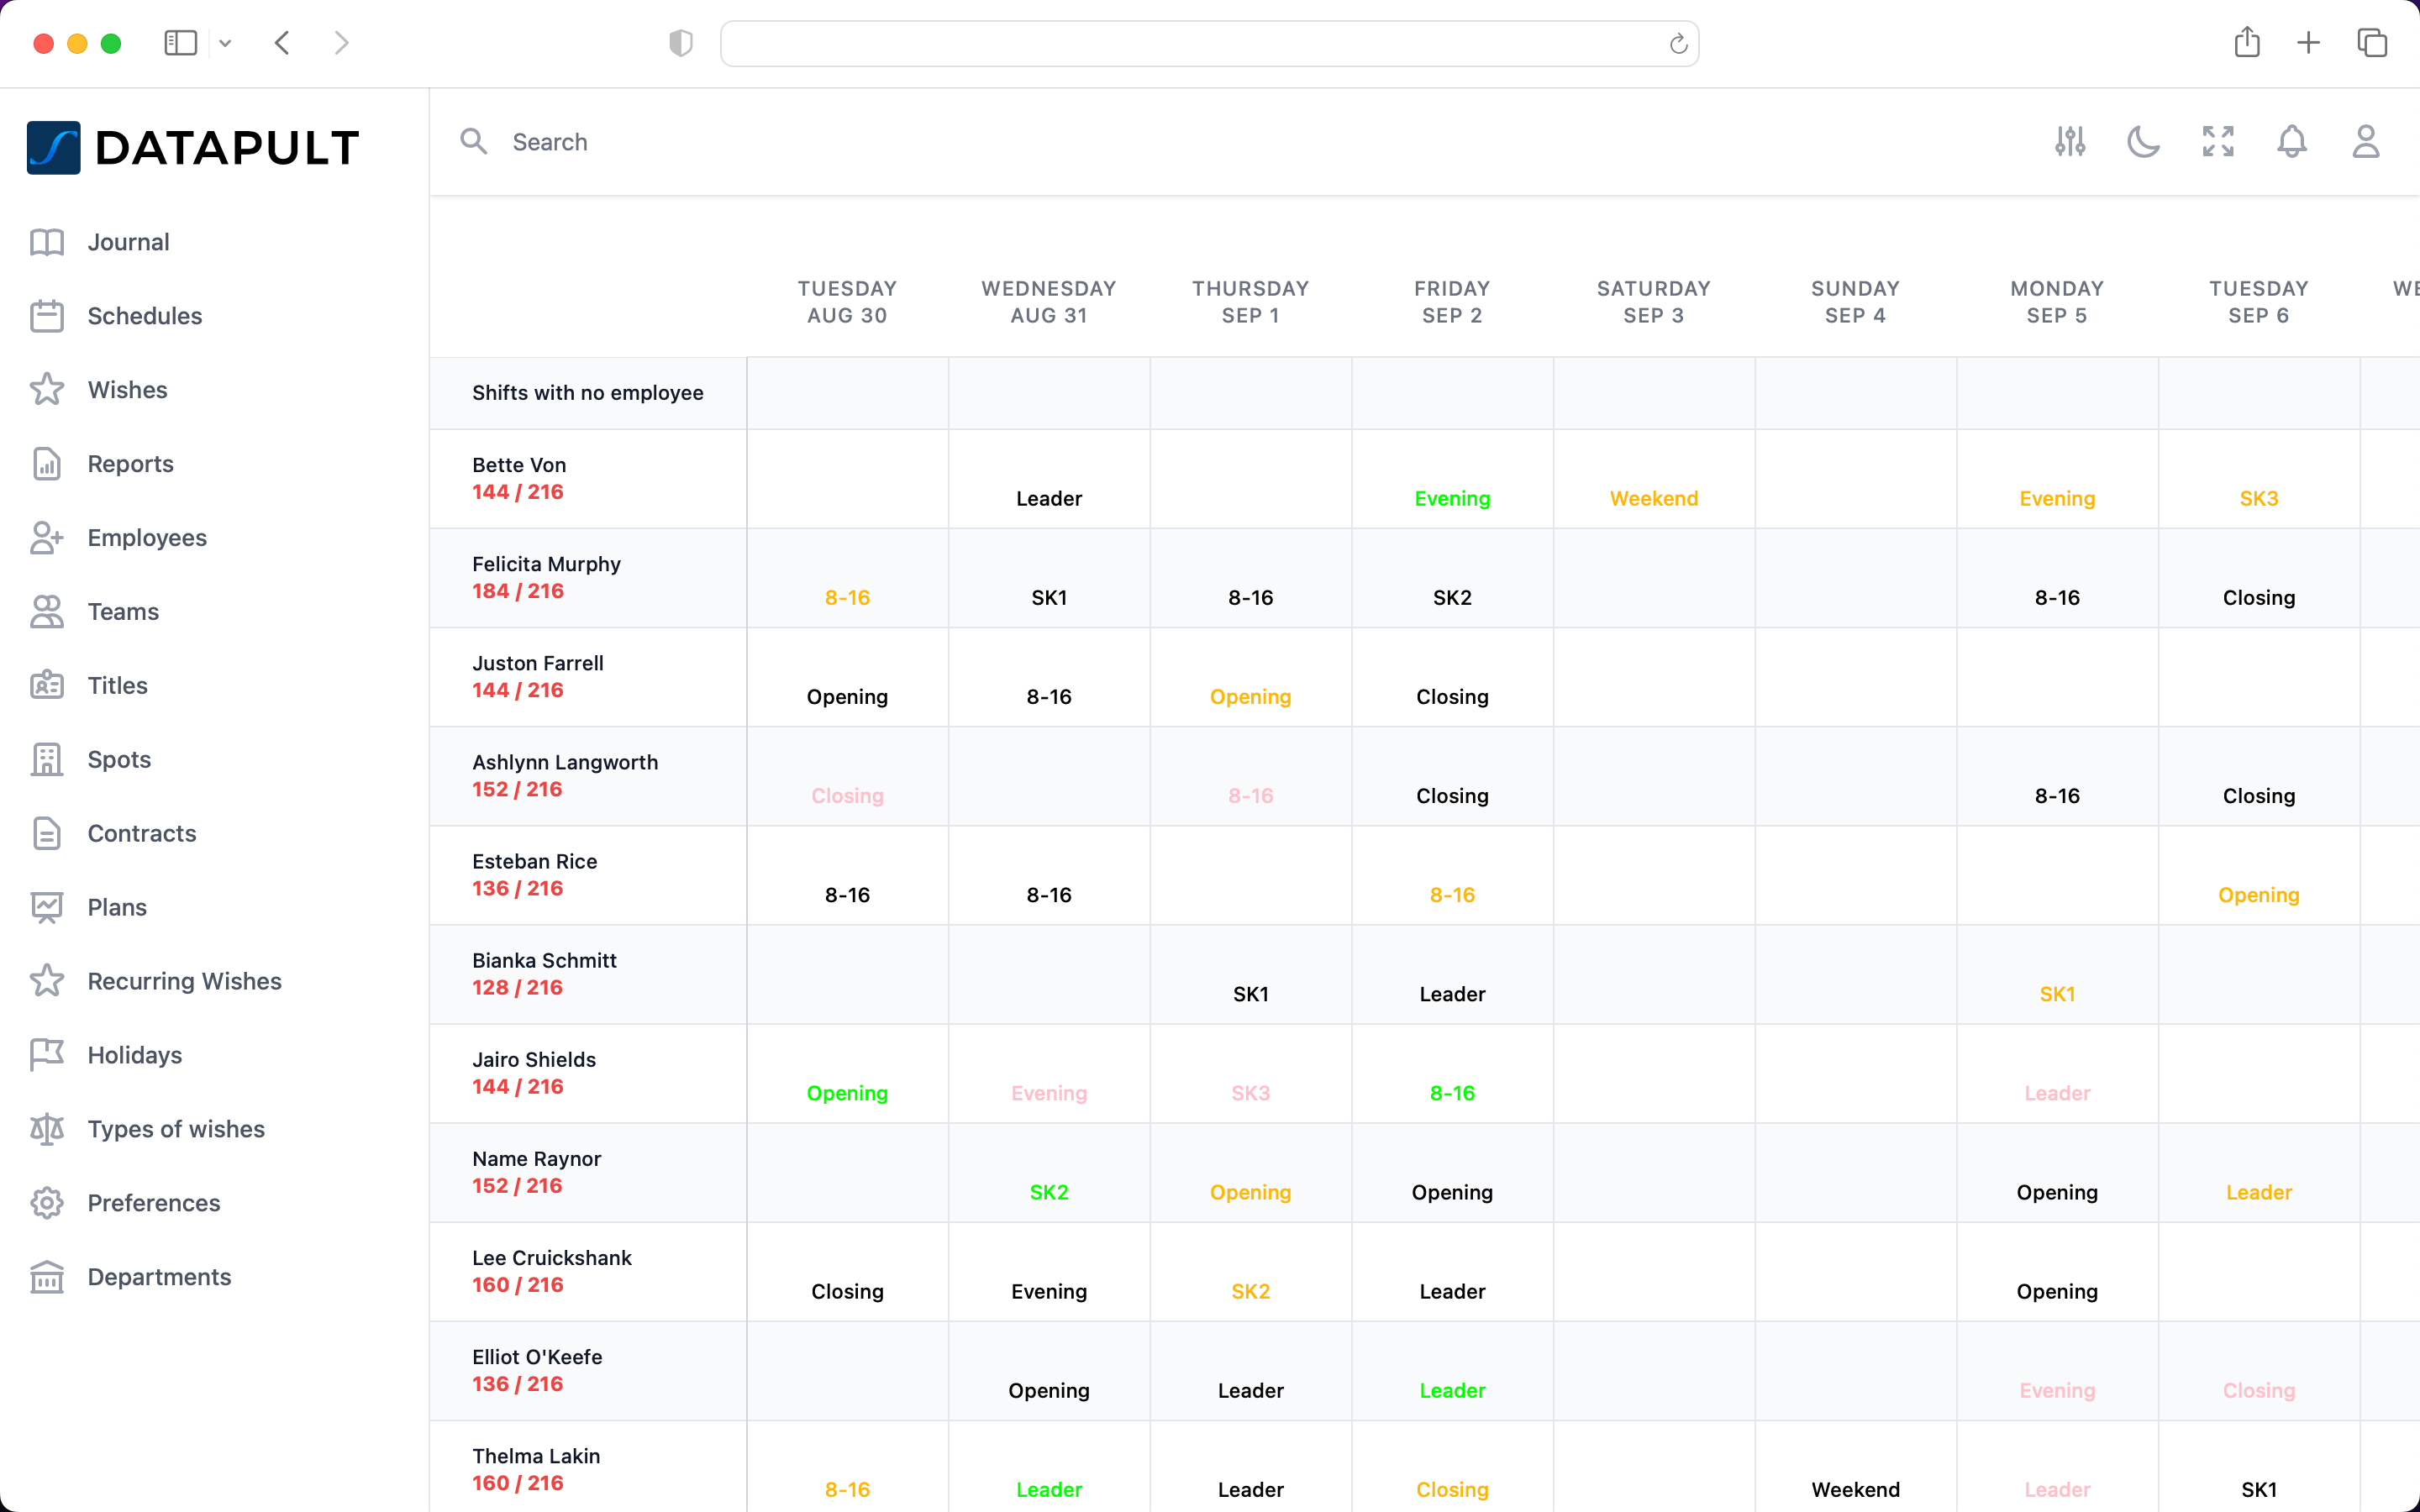Viewport: 2420px width, 1512px height.
Task: Click the Search input field
Action: tap(900, 142)
